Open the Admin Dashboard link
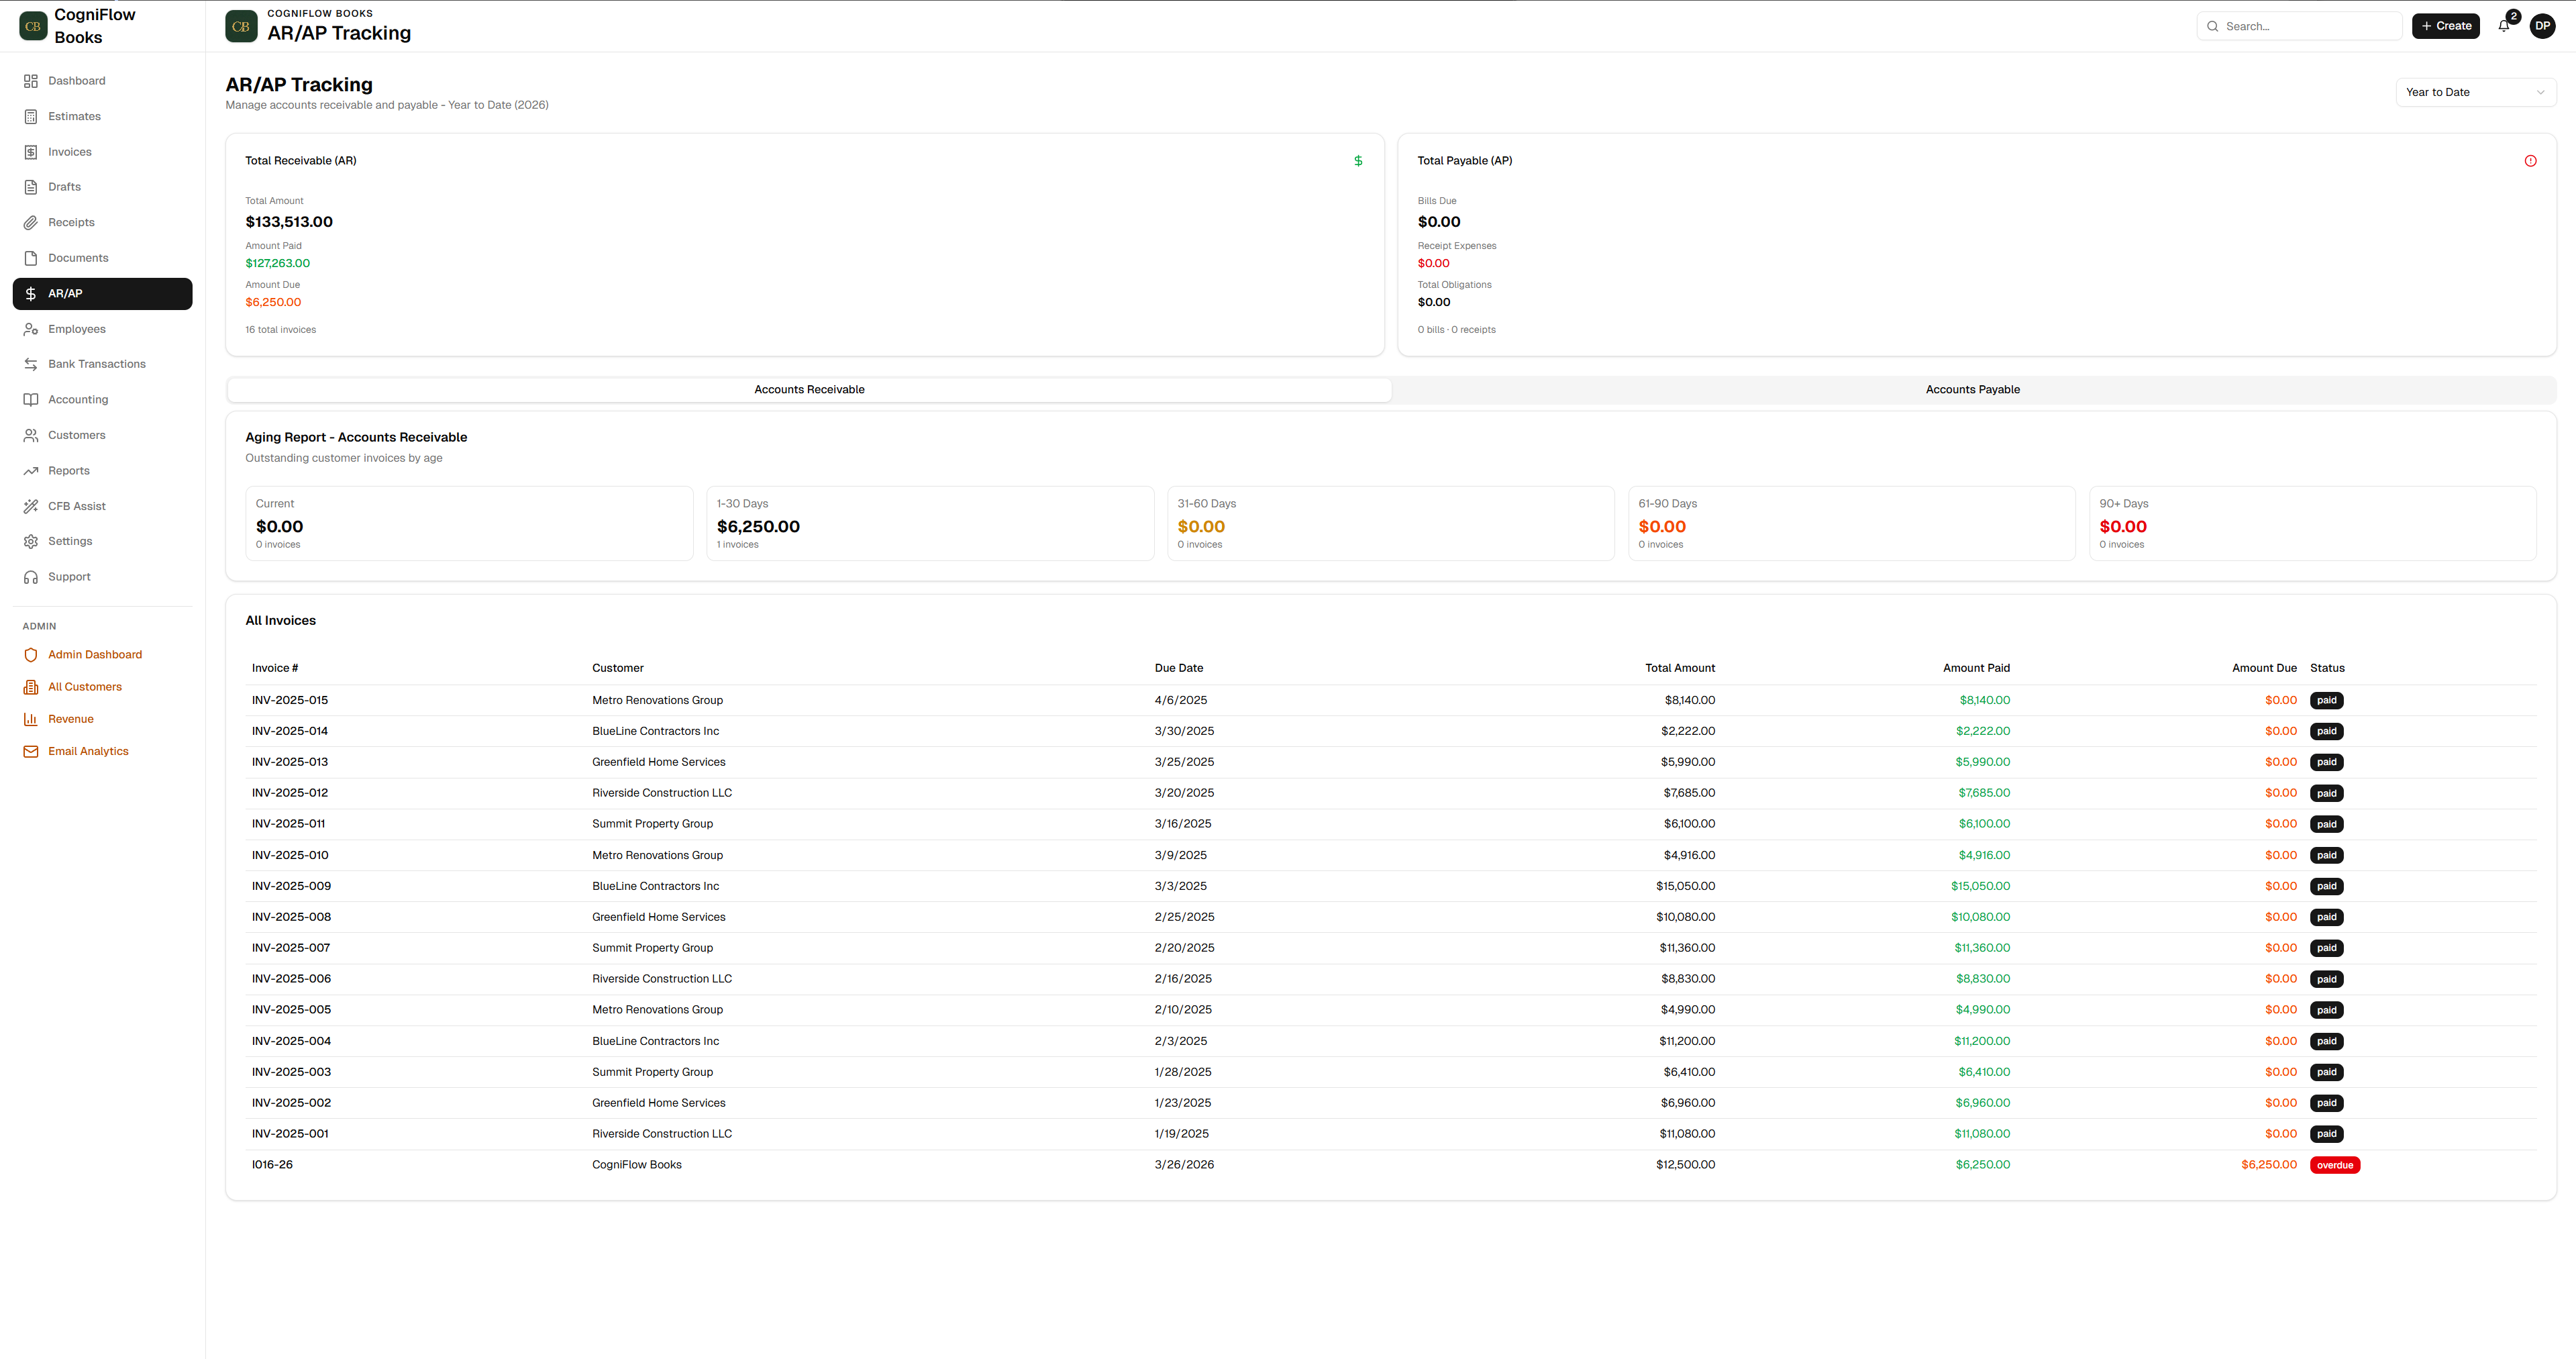 pos(95,654)
